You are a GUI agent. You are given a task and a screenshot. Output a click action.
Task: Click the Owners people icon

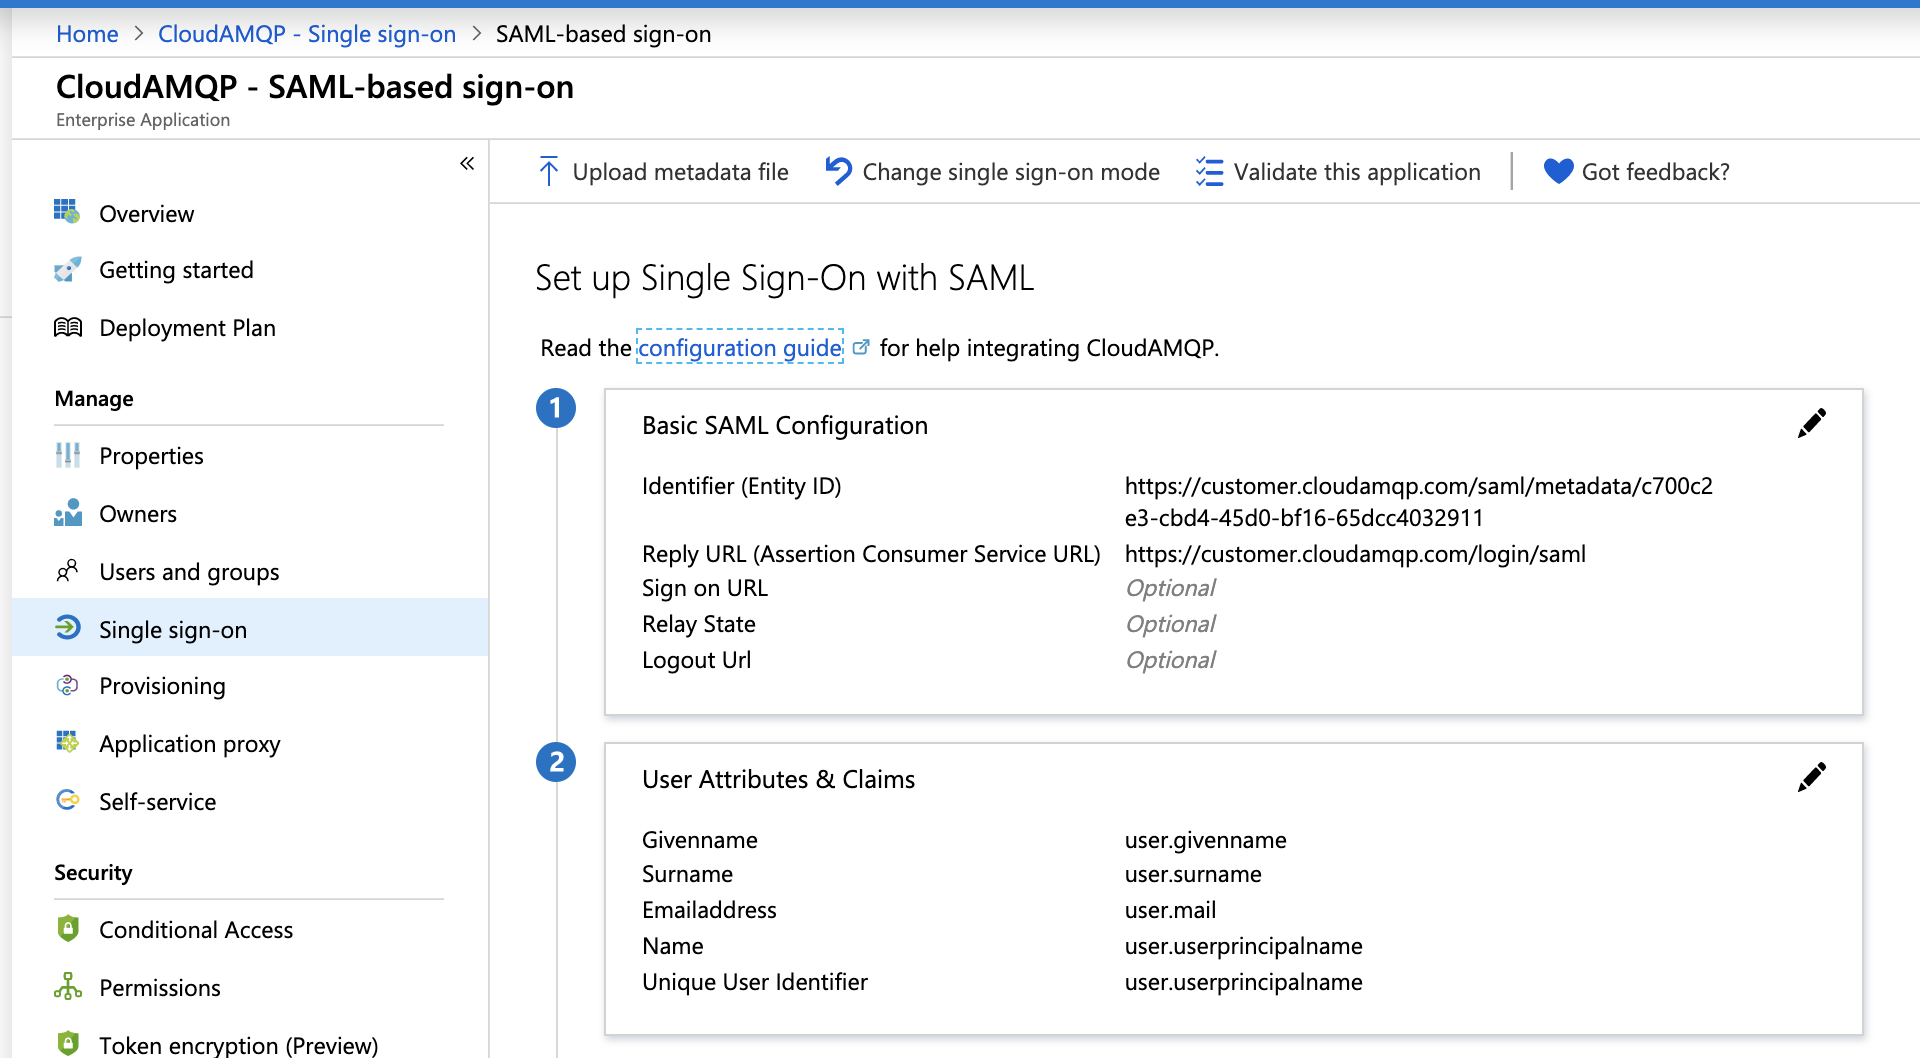(67, 513)
